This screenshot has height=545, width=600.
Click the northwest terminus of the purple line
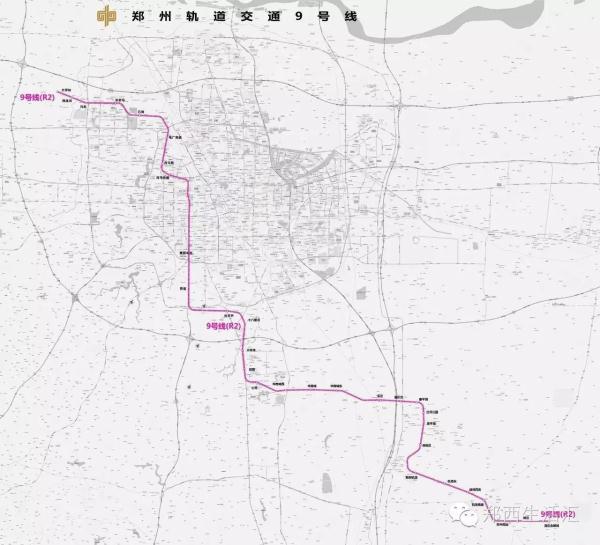(x=60, y=94)
